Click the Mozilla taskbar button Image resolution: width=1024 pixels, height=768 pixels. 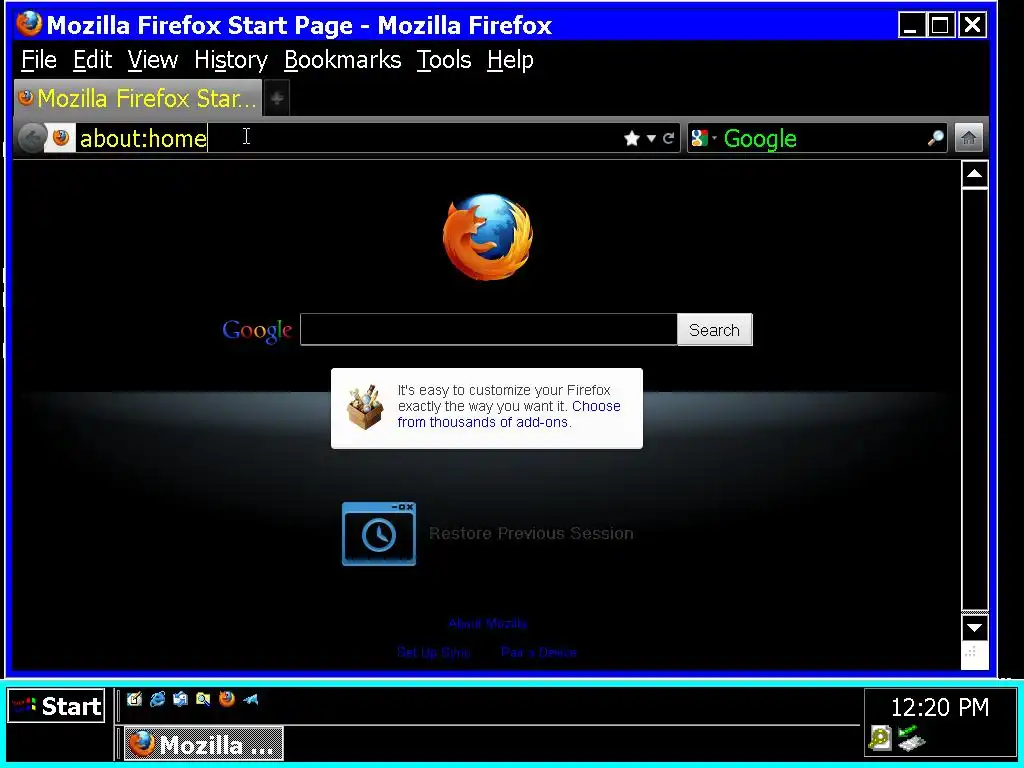coord(204,744)
